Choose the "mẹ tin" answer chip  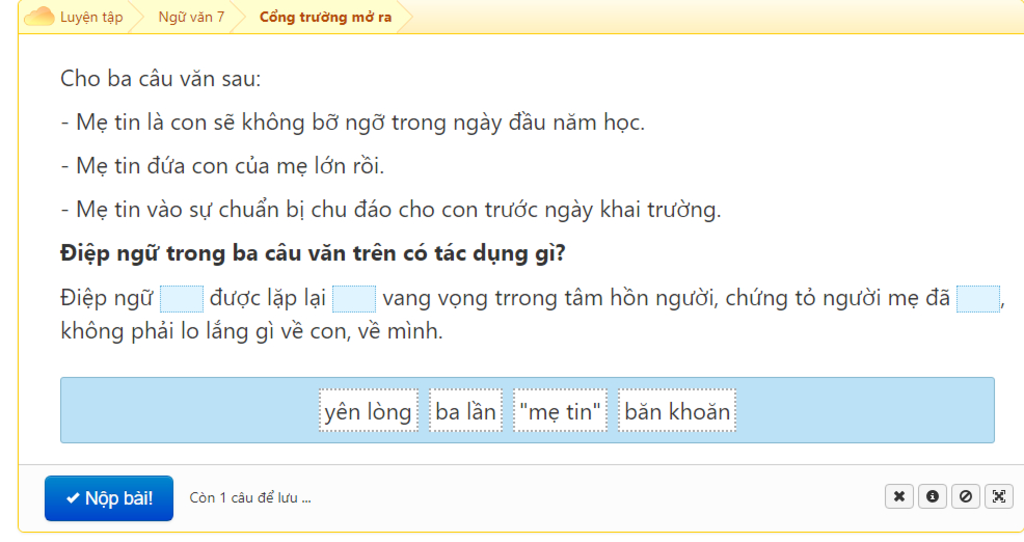click(x=560, y=411)
